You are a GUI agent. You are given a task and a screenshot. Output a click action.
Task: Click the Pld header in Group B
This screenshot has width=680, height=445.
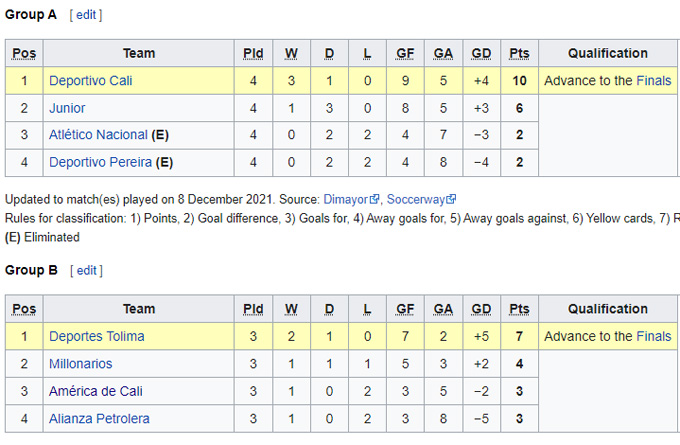tap(253, 309)
